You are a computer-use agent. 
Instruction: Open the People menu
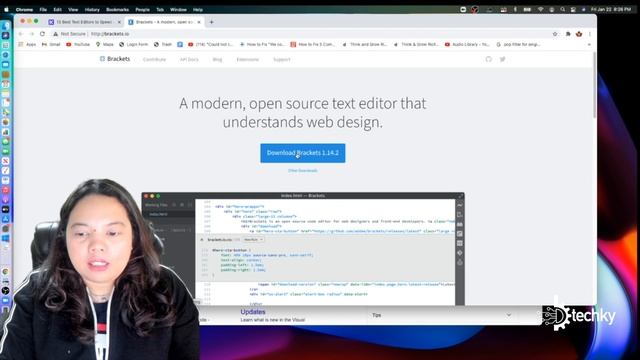click(x=142, y=9)
